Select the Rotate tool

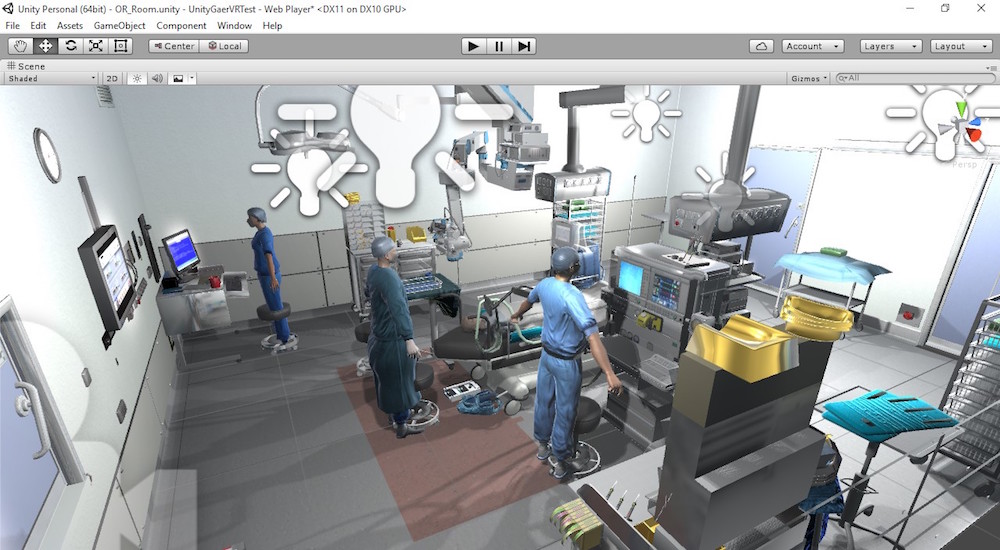pyautogui.click(x=70, y=46)
